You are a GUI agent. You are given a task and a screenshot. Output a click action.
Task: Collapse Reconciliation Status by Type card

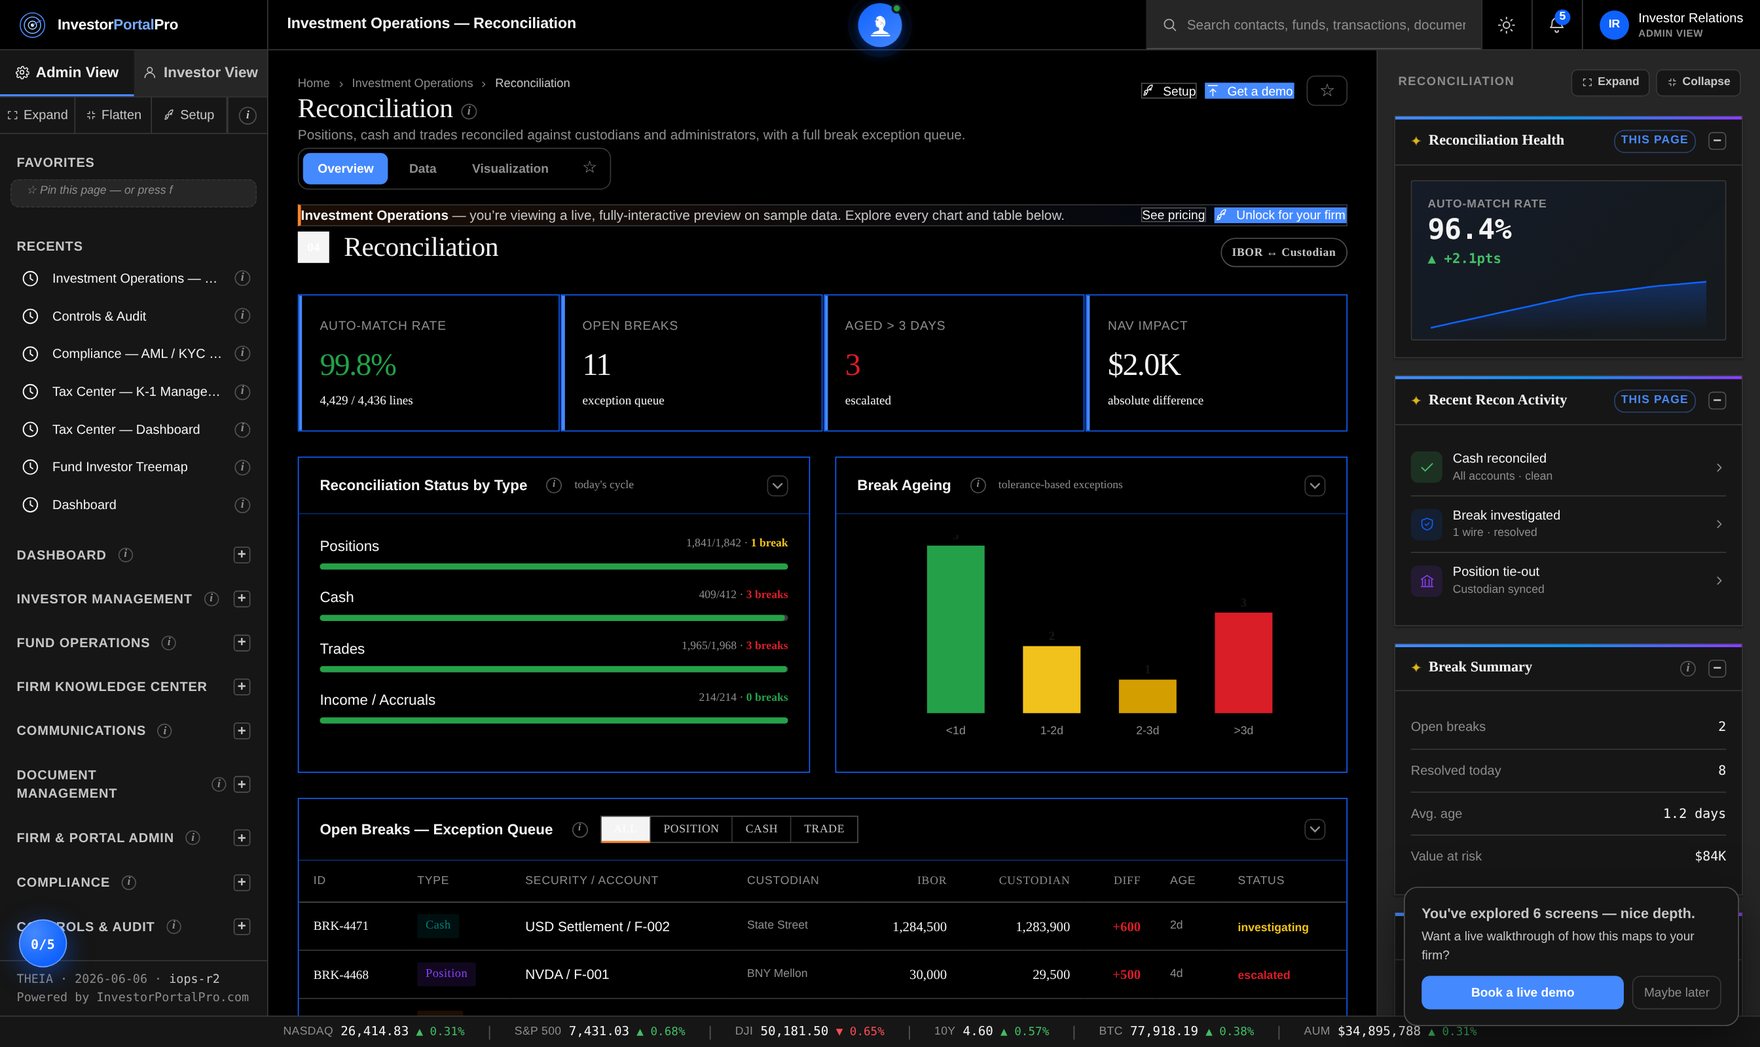(777, 486)
